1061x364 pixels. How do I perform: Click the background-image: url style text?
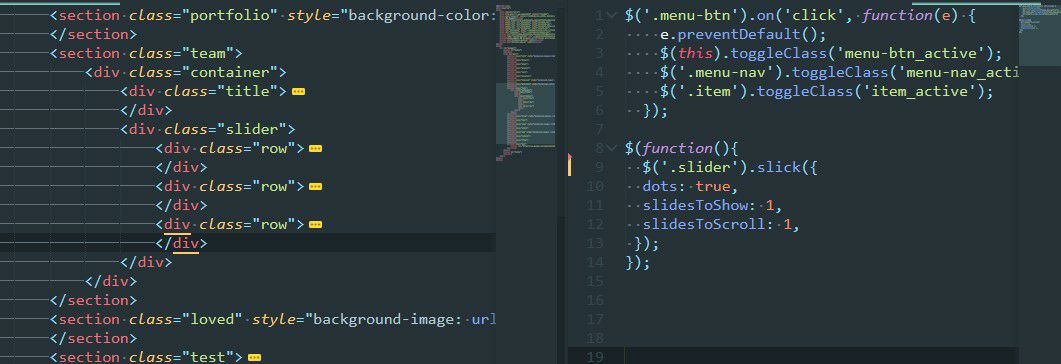404,319
